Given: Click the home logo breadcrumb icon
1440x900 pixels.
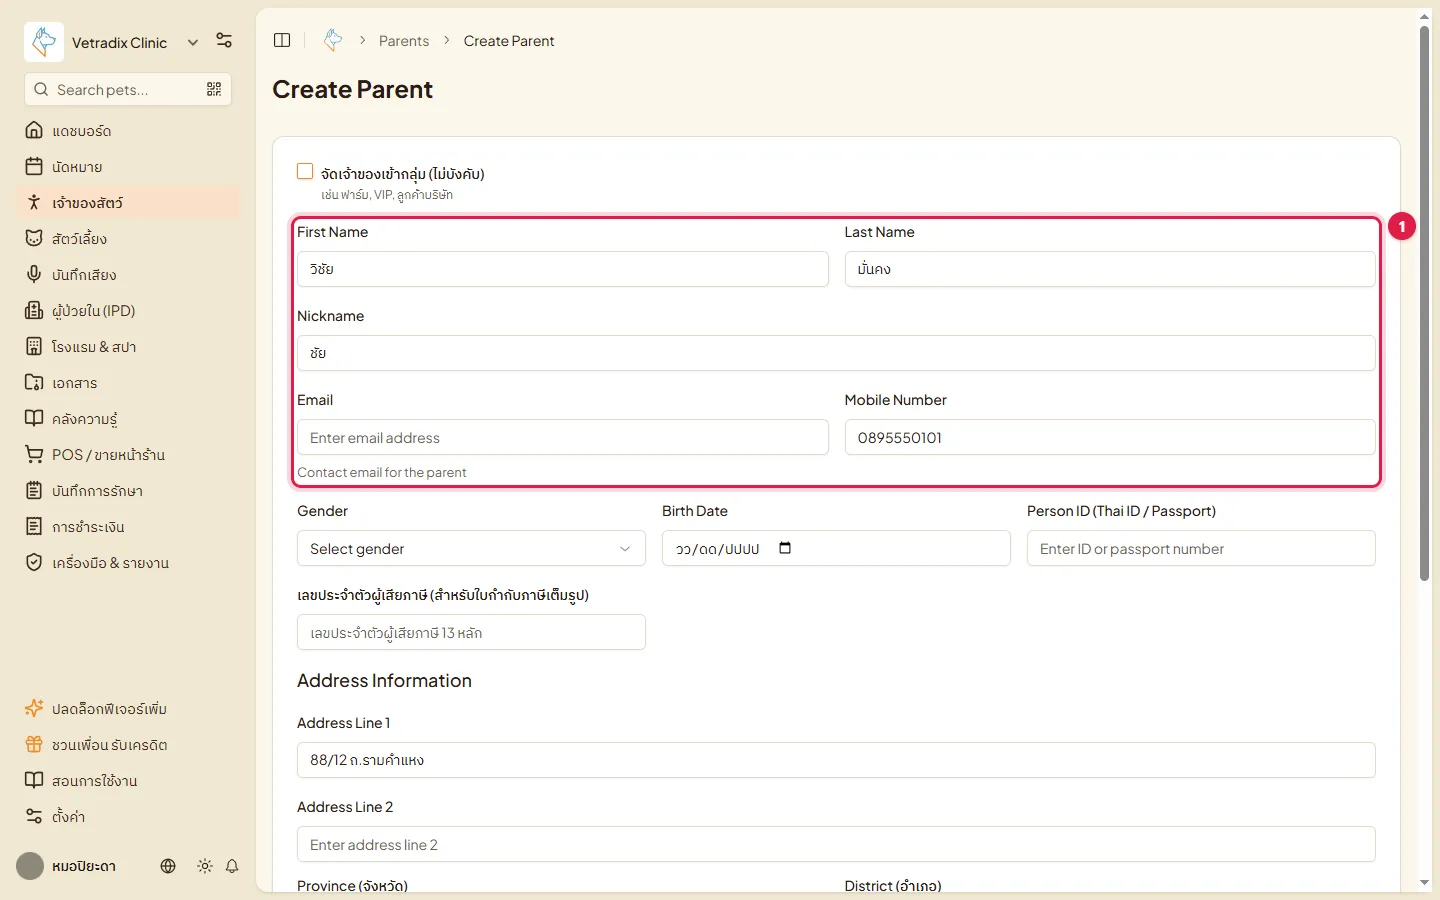Looking at the screenshot, I should point(333,40).
